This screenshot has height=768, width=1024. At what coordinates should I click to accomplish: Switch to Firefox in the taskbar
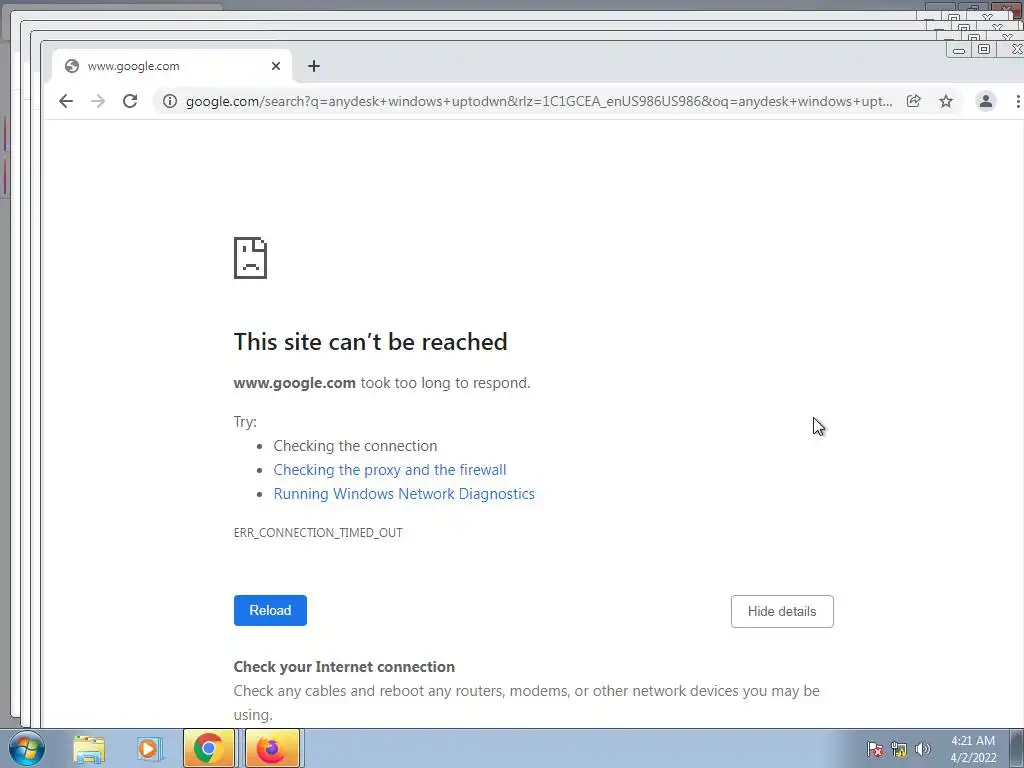[271, 748]
